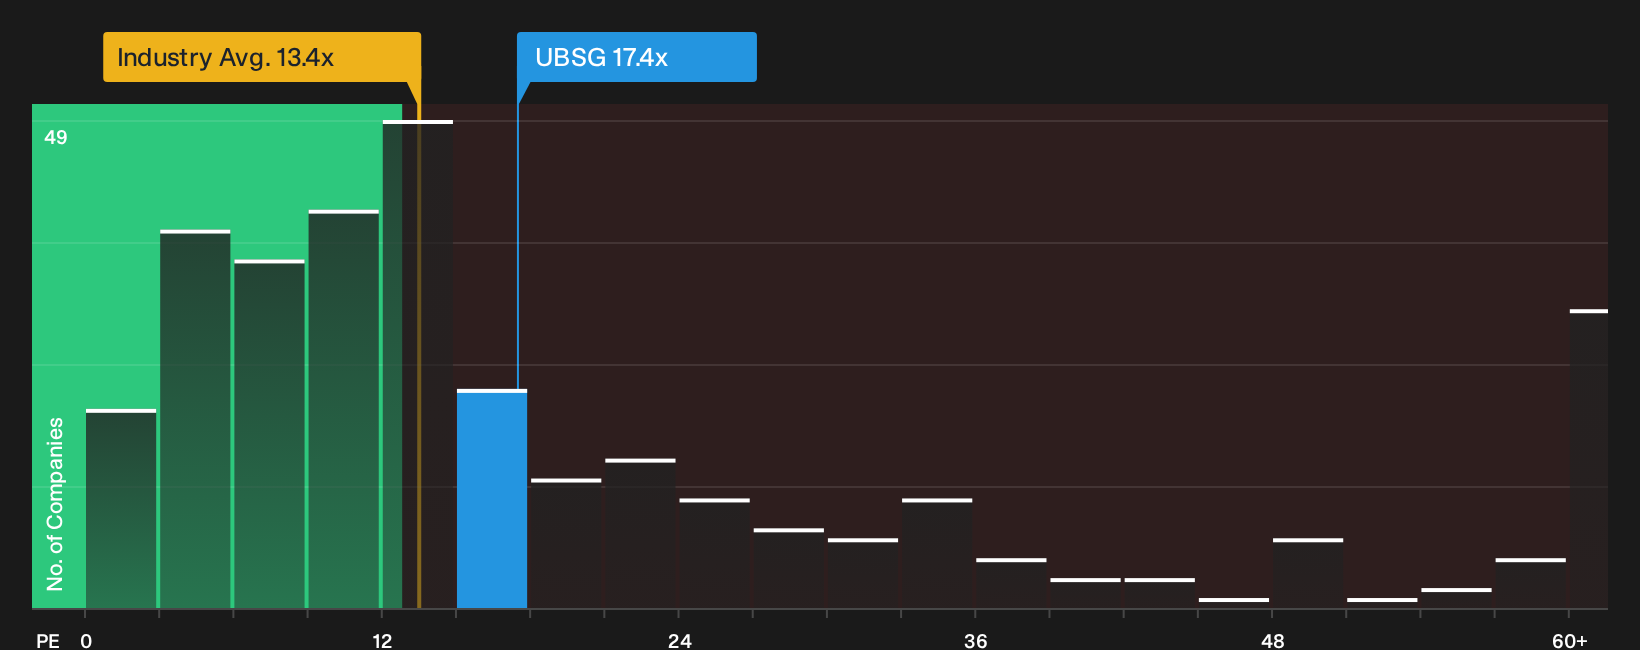Screen dimensions: 1640x650
Task: Select the highlighted blue UBSG histogram bar
Action: tap(492, 499)
